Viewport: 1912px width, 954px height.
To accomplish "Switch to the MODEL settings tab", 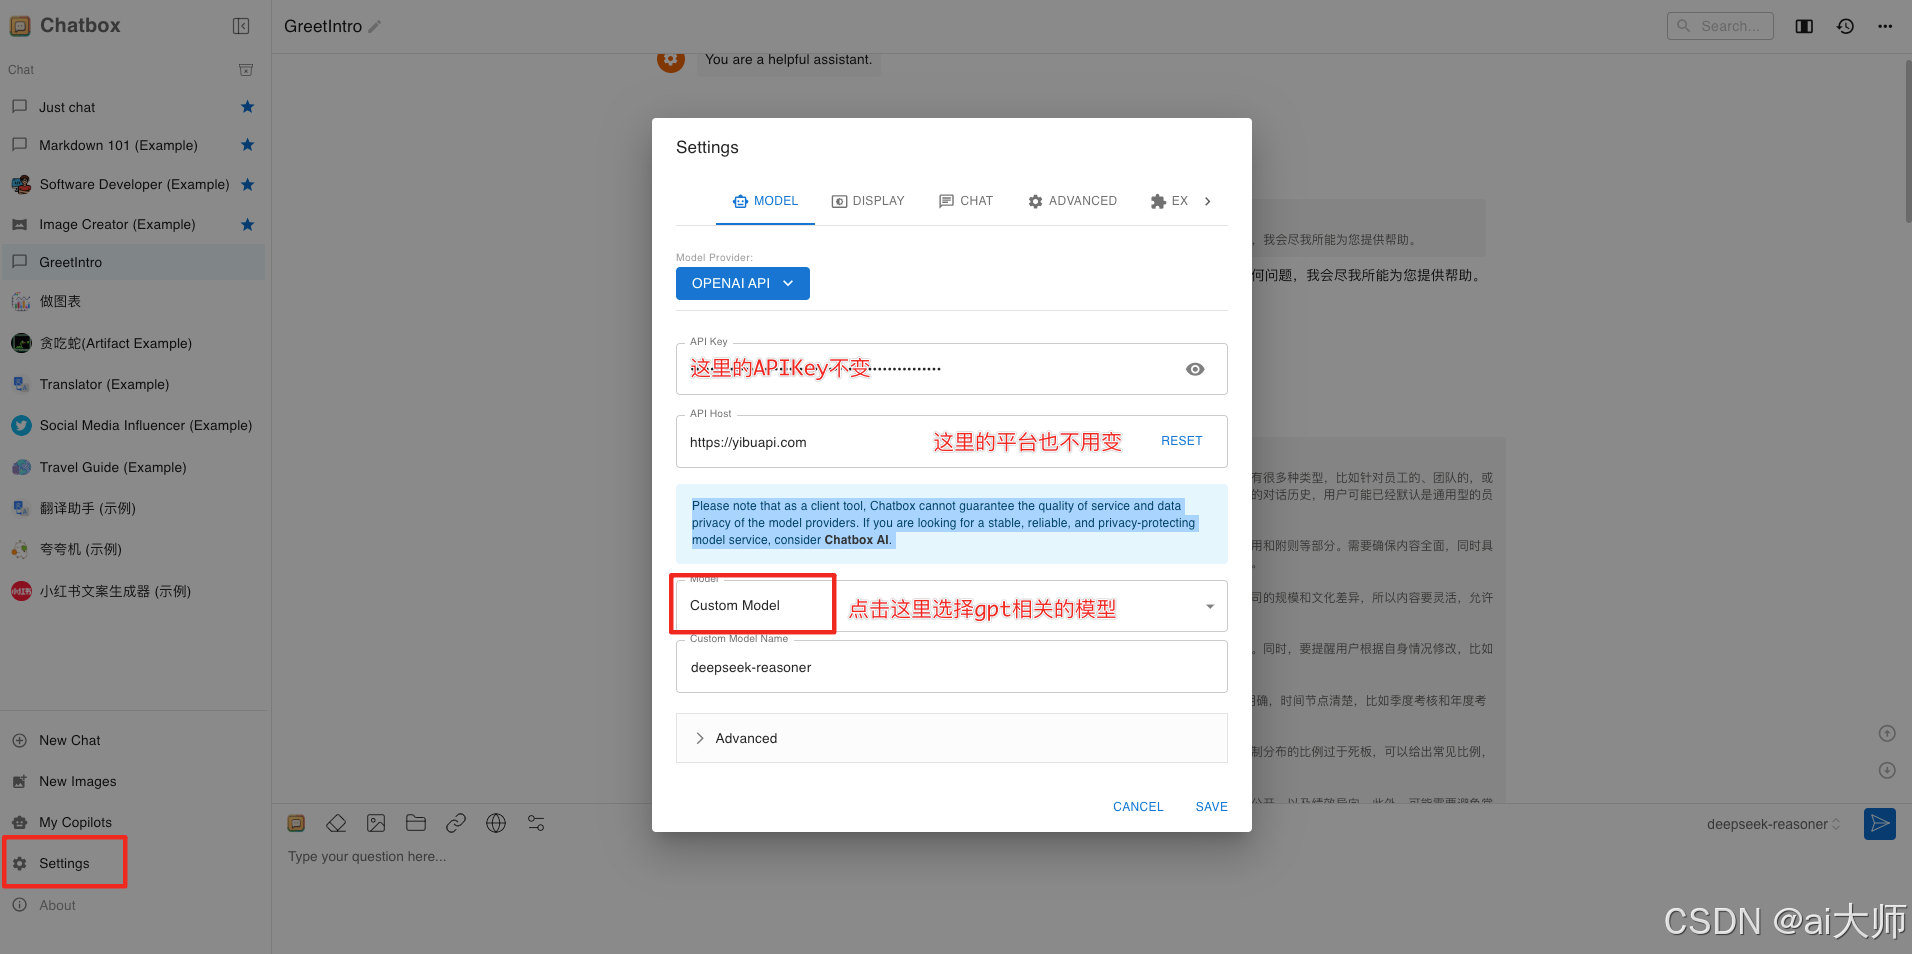I will point(765,201).
